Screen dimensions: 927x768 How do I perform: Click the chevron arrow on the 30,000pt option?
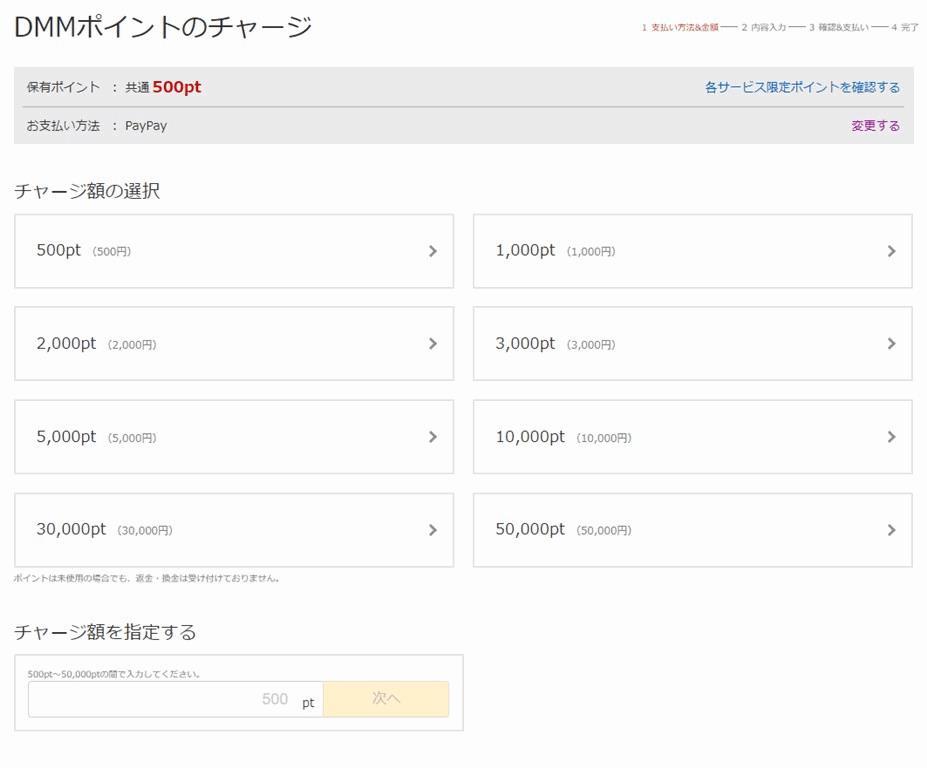click(432, 530)
